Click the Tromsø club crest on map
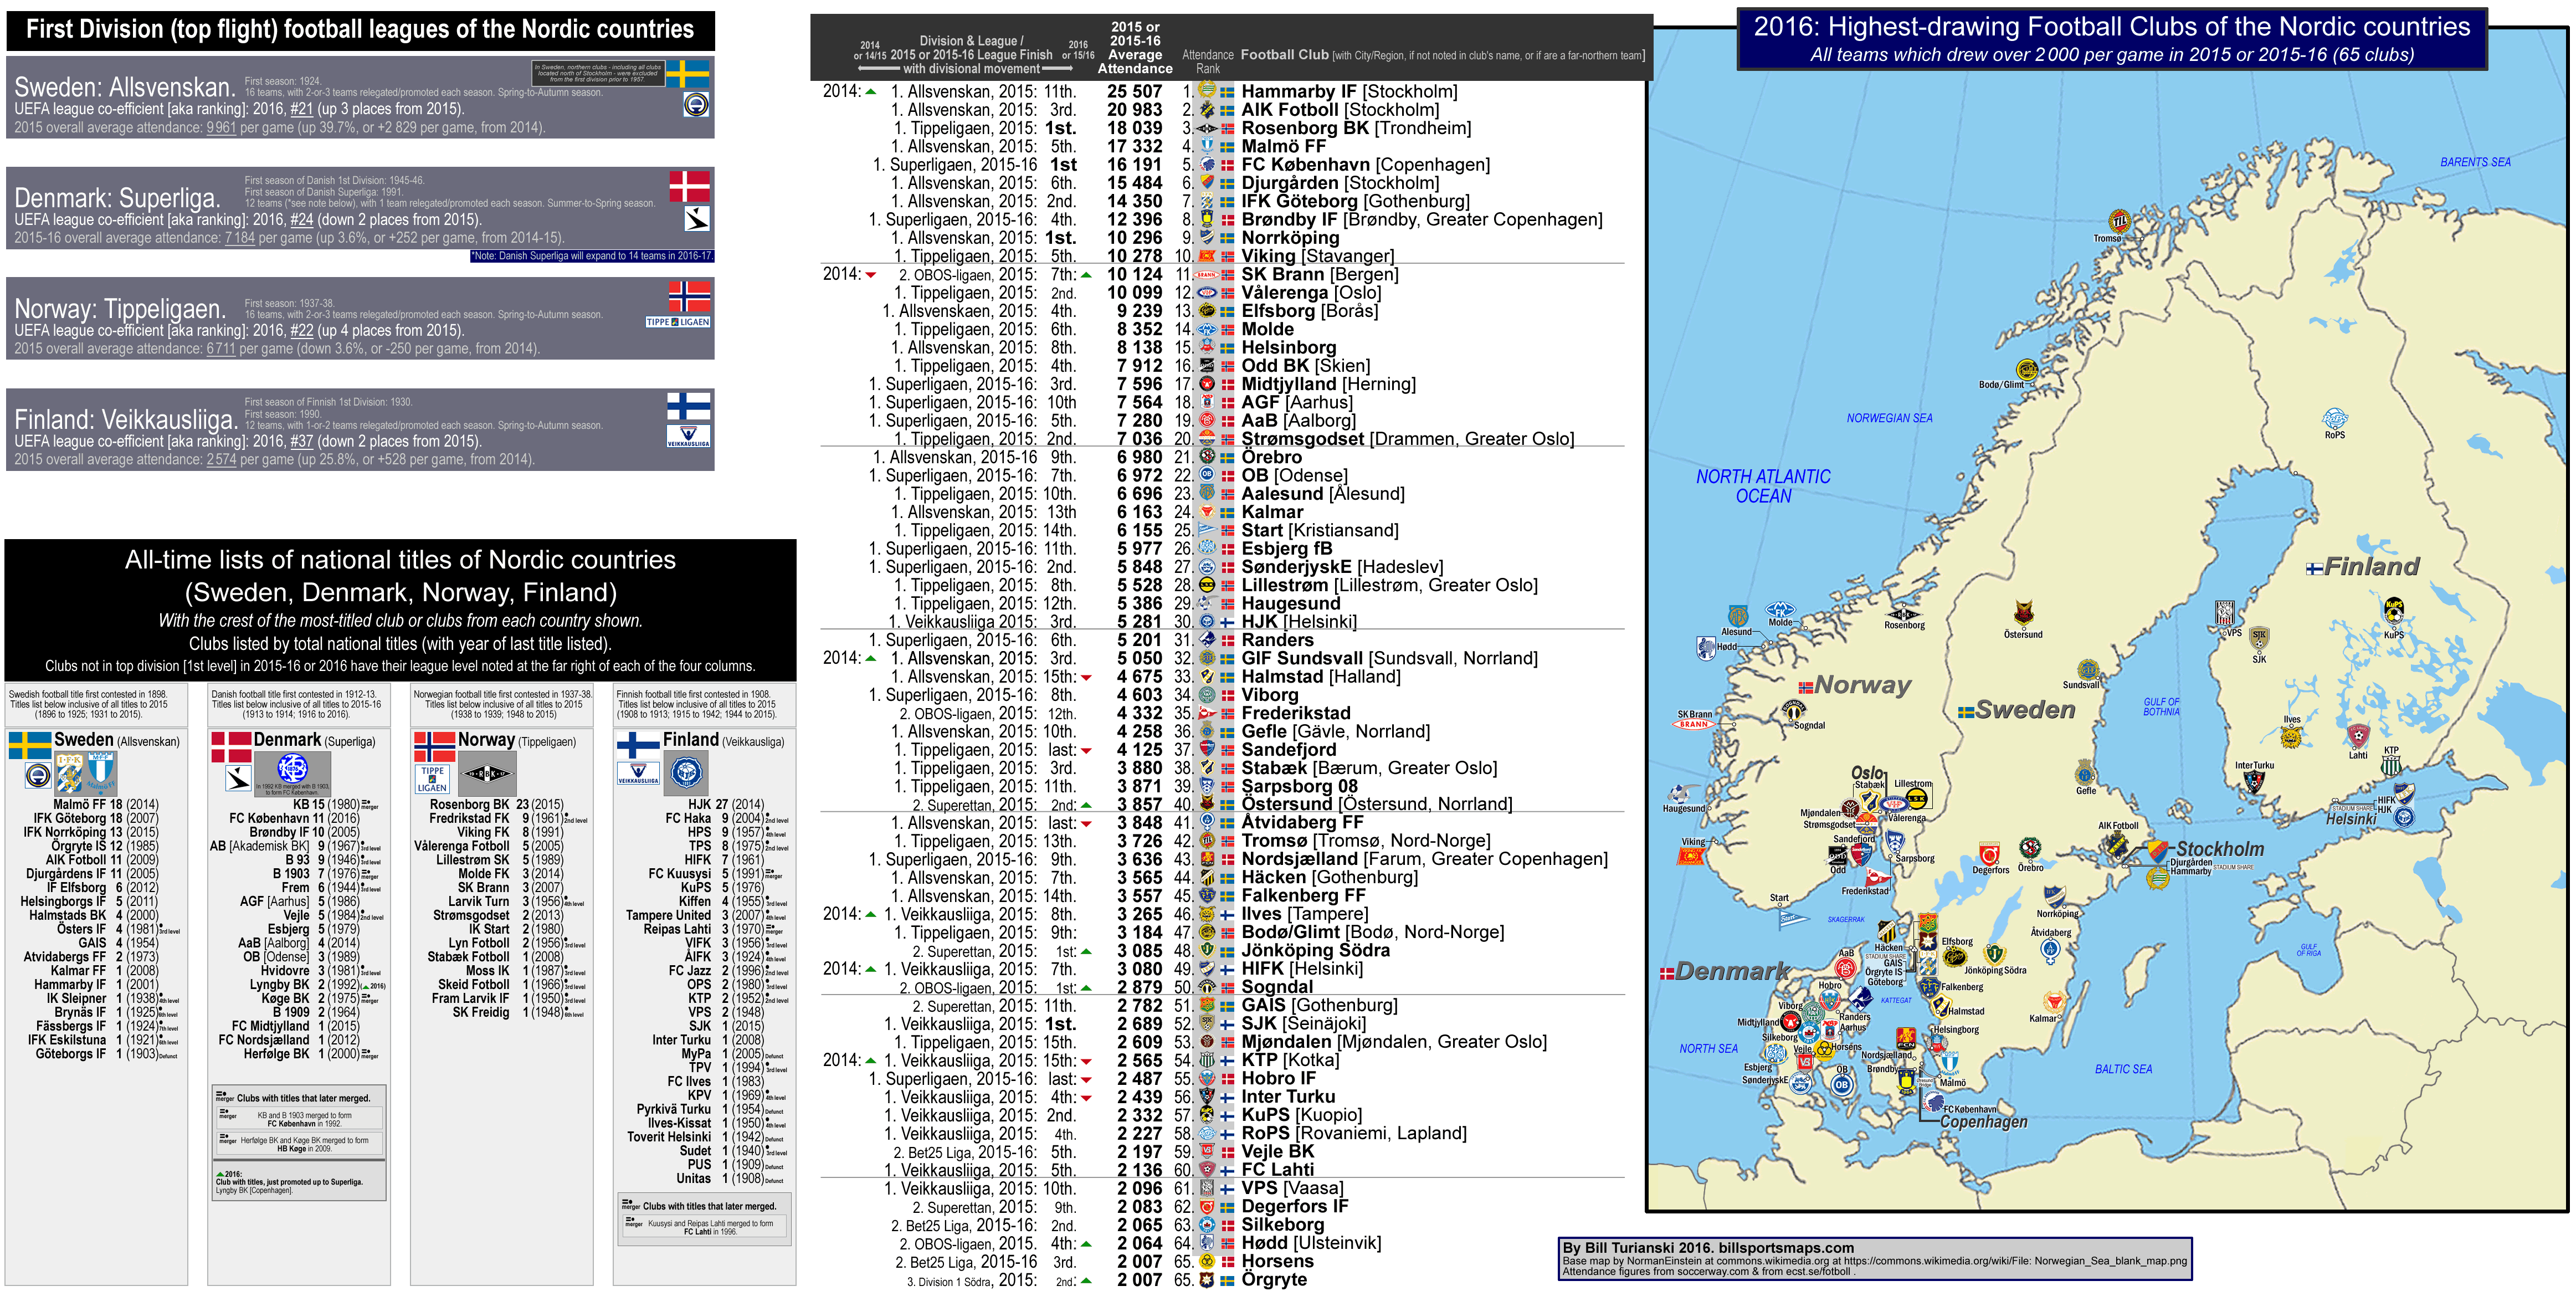This screenshot has width=2576, height=1291. pyautogui.click(x=2119, y=222)
